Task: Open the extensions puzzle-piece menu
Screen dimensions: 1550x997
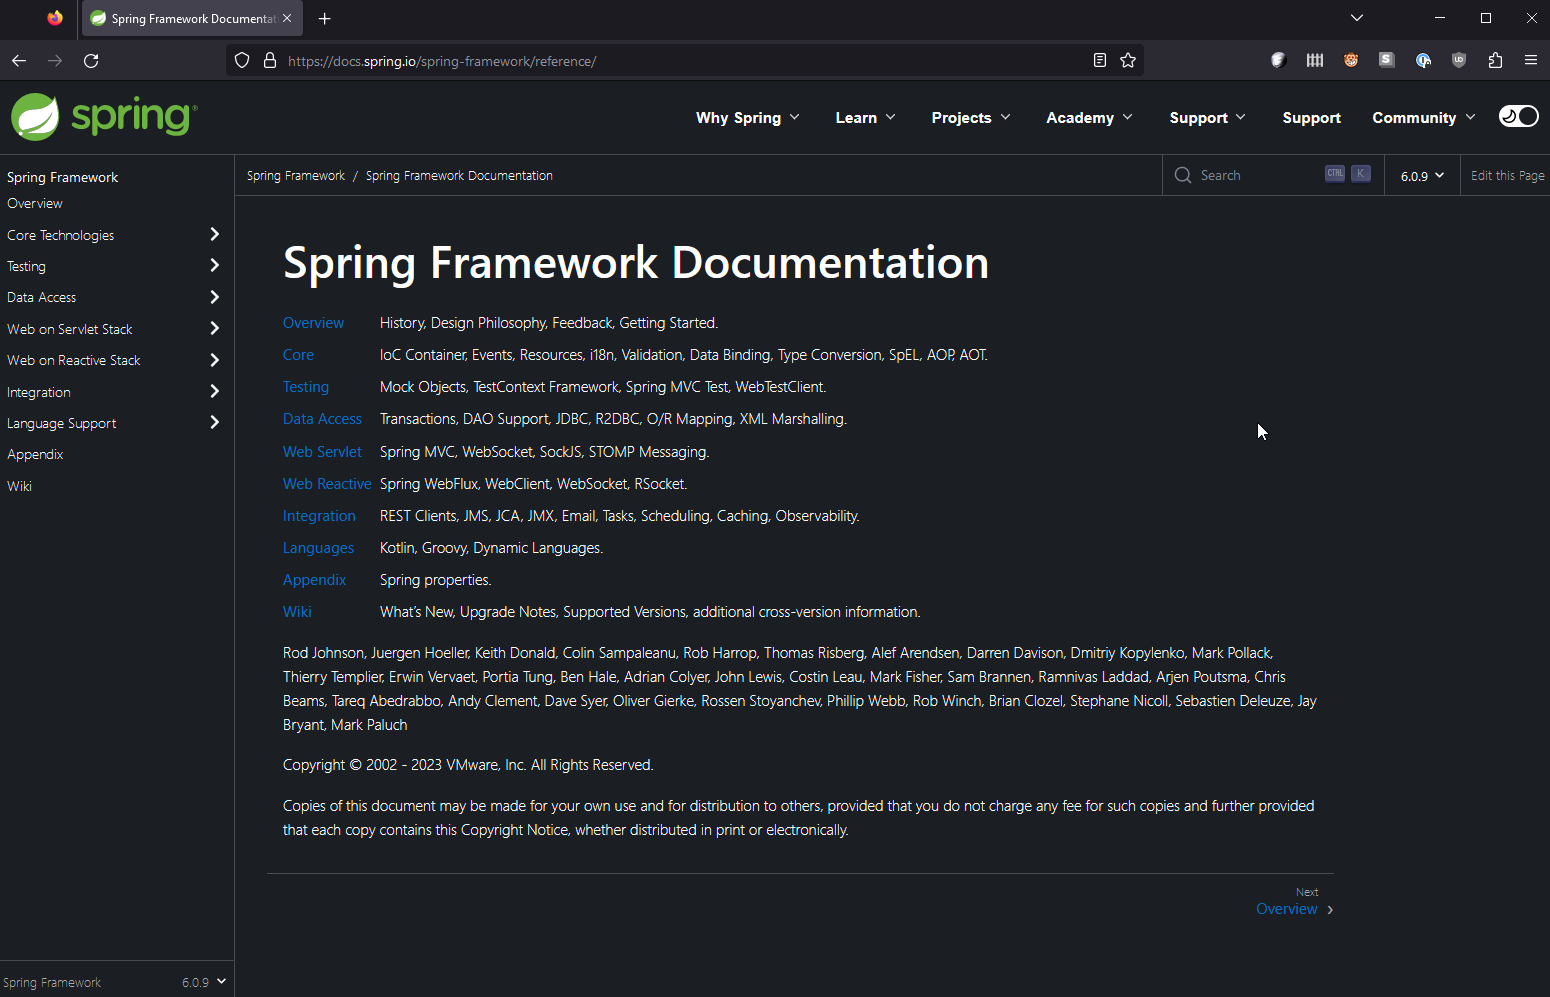Action: point(1495,60)
